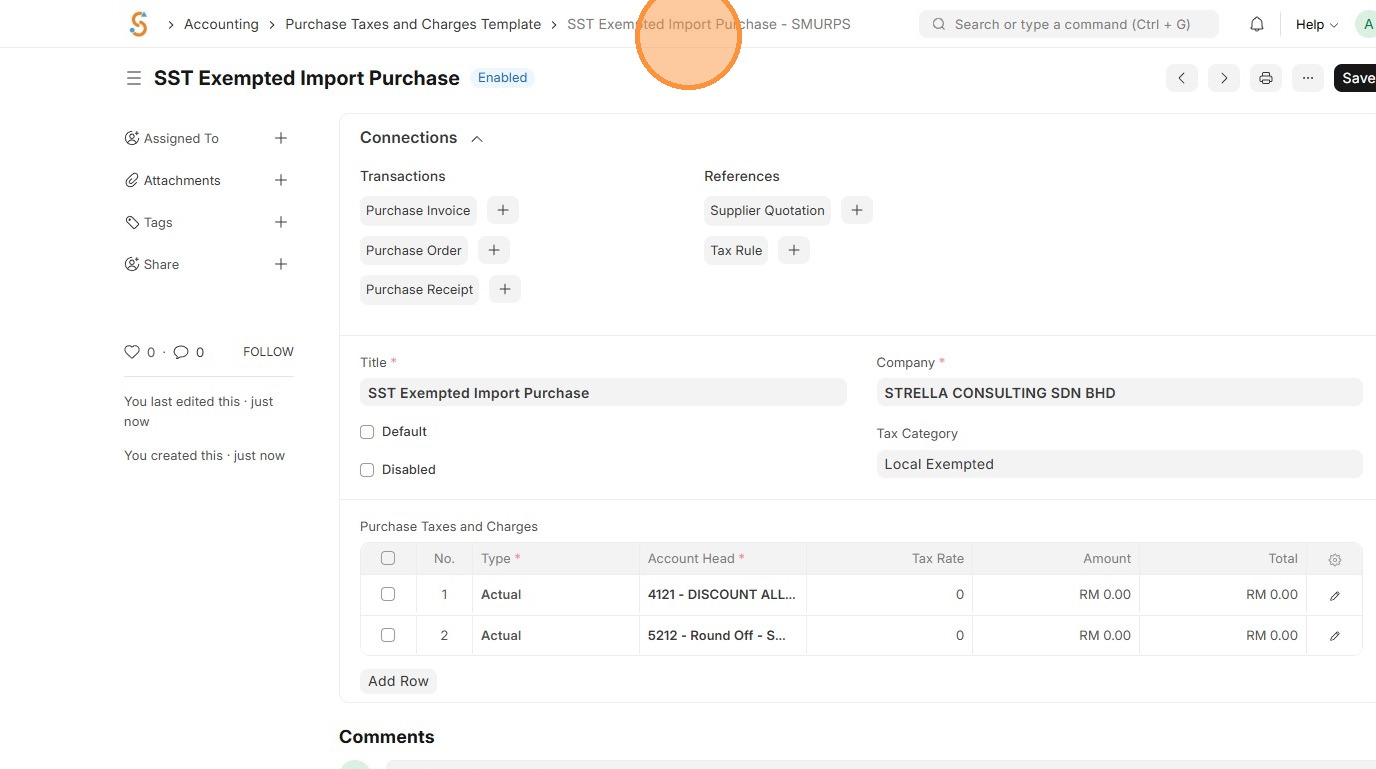Click Add Row button
Image resolution: width=1376 pixels, height=769 pixels.
398,681
